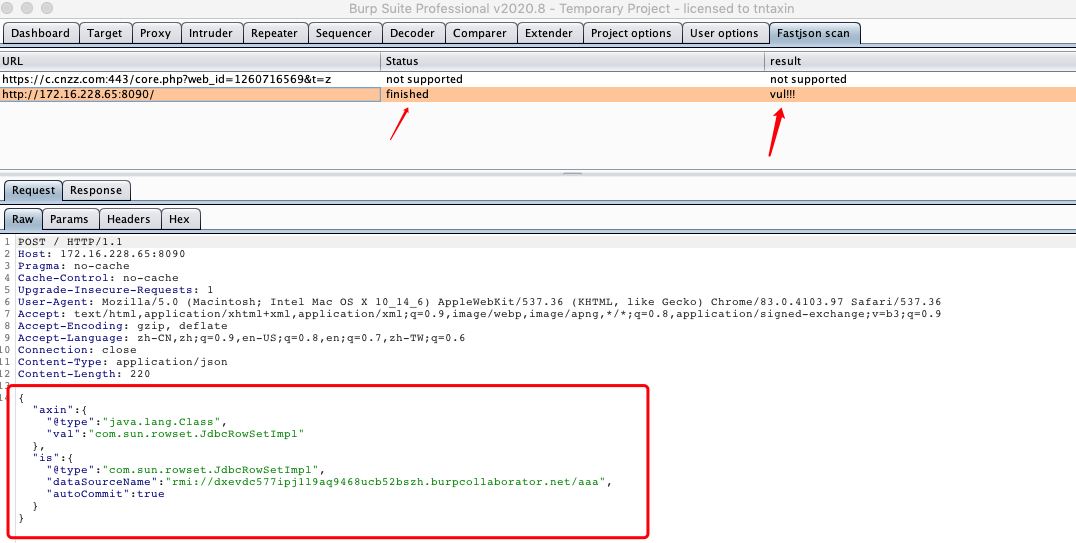Select the Repeater tab
Screen dimensions: 1076x543
coord(274,33)
